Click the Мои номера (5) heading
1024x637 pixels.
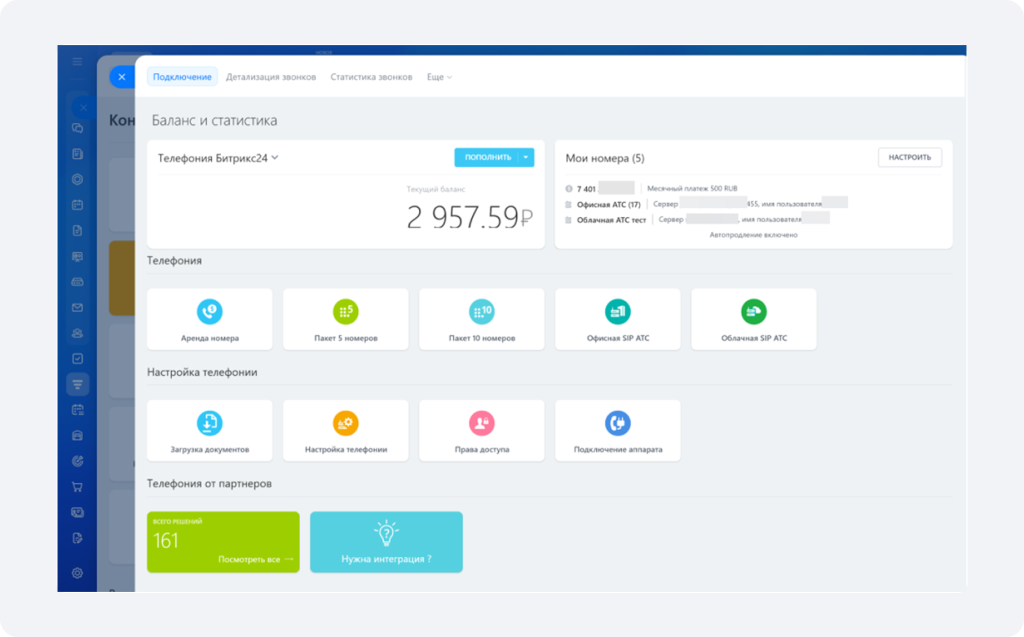click(x=605, y=158)
